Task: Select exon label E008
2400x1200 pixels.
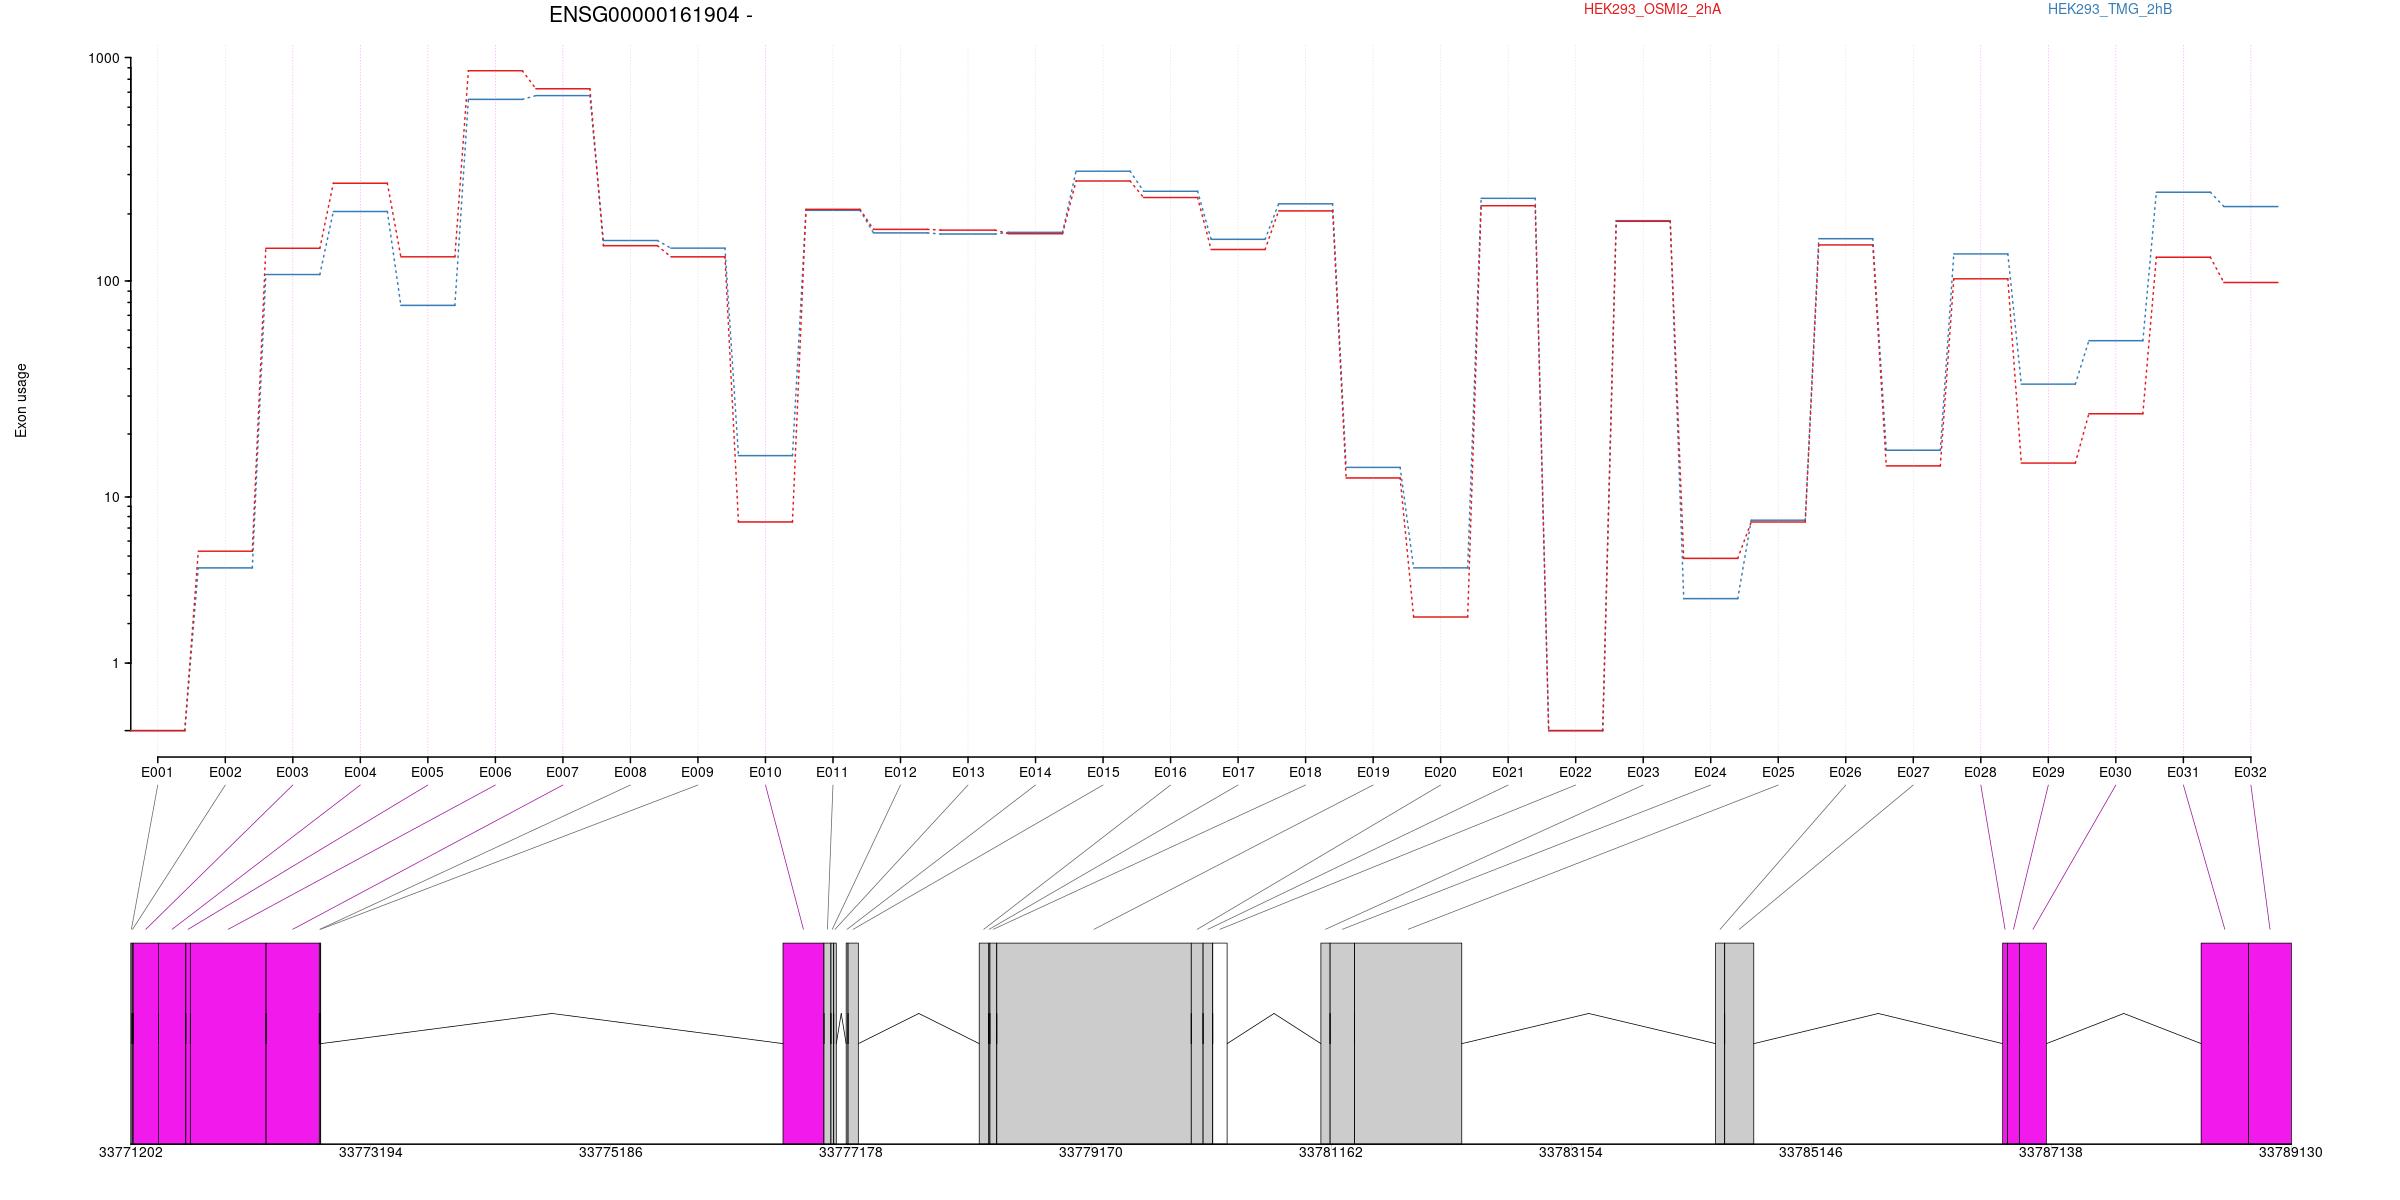Action: coord(630,772)
